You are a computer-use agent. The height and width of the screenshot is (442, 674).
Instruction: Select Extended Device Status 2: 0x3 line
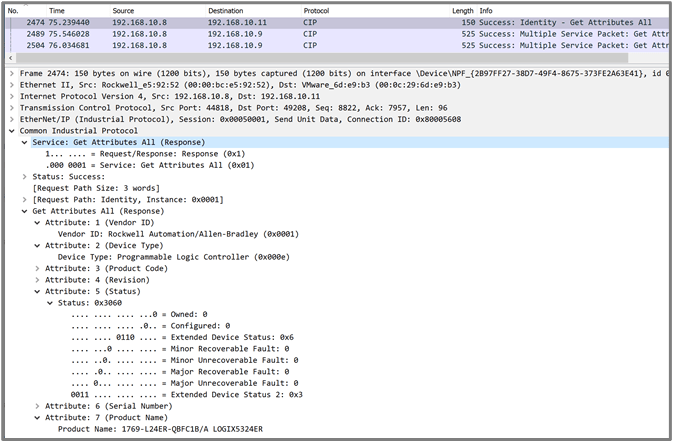(187, 395)
